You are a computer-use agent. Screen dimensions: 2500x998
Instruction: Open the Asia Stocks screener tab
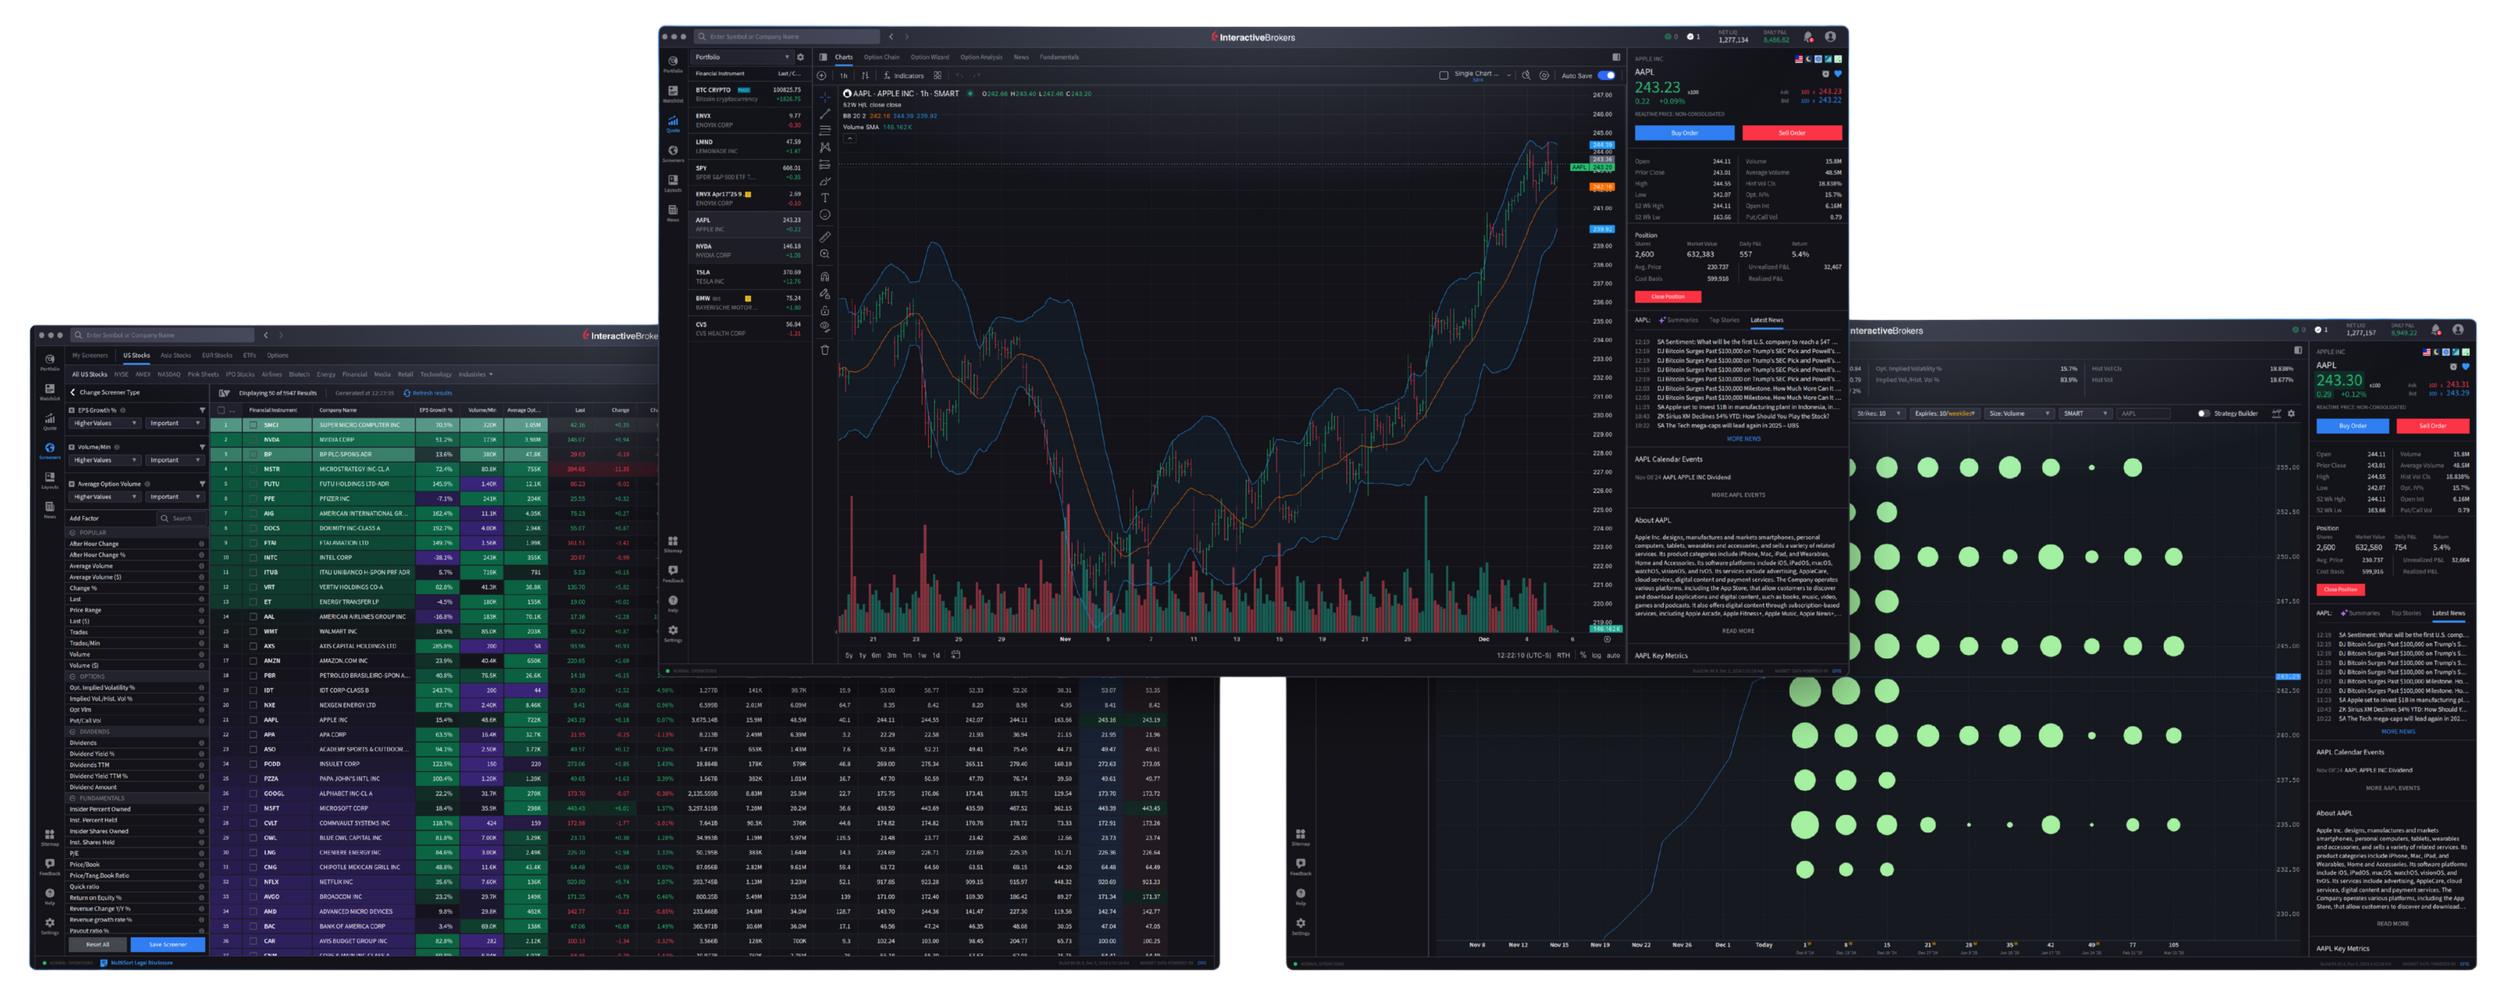point(175,356)
